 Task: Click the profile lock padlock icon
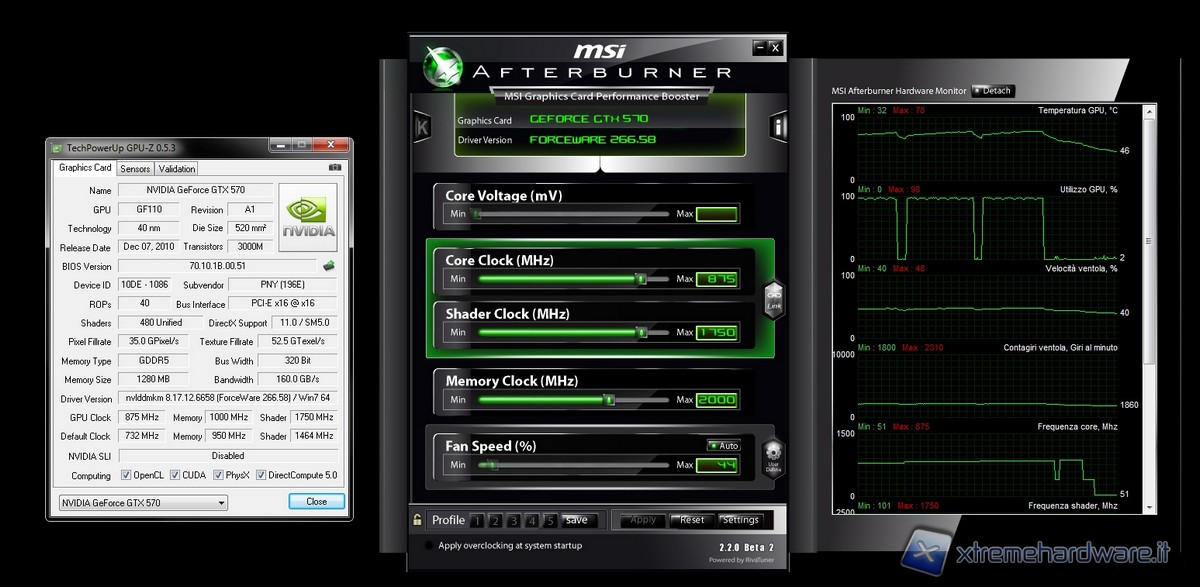[417, 520]
